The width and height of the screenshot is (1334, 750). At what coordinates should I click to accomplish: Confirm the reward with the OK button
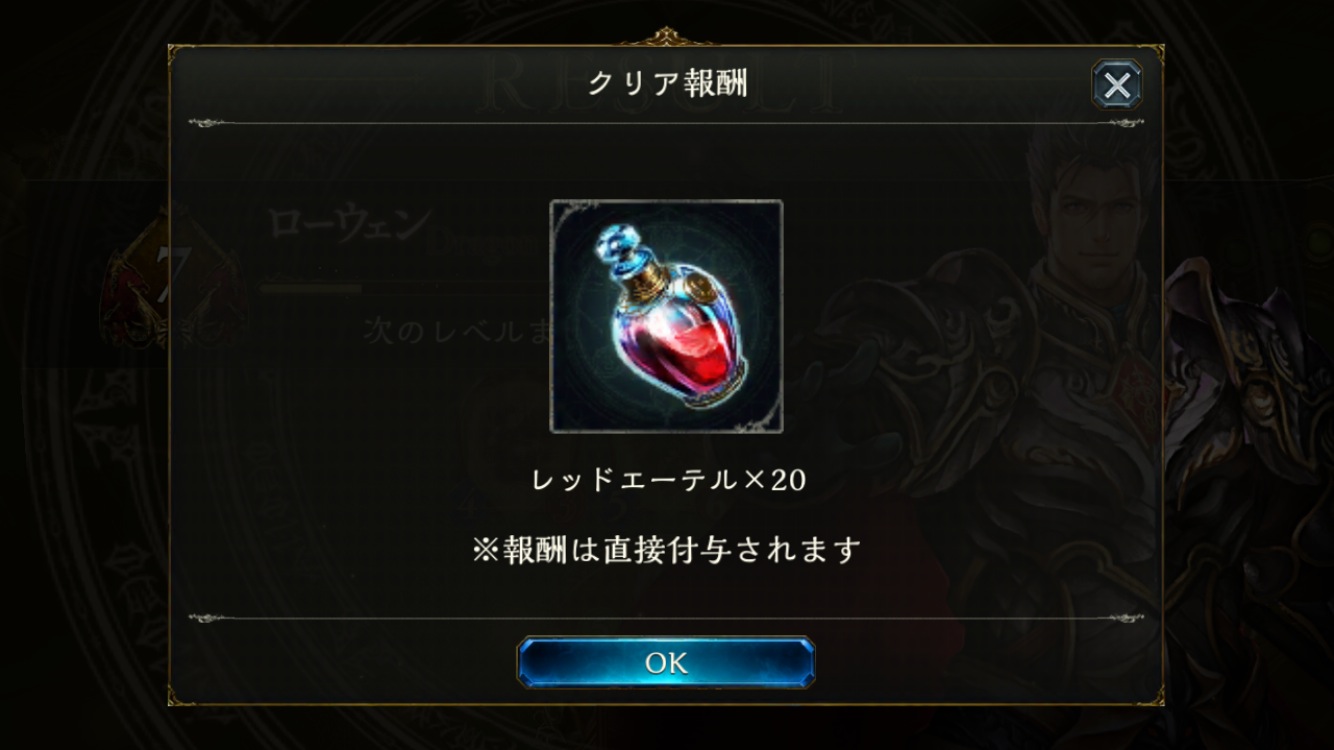tap(666, 663)
